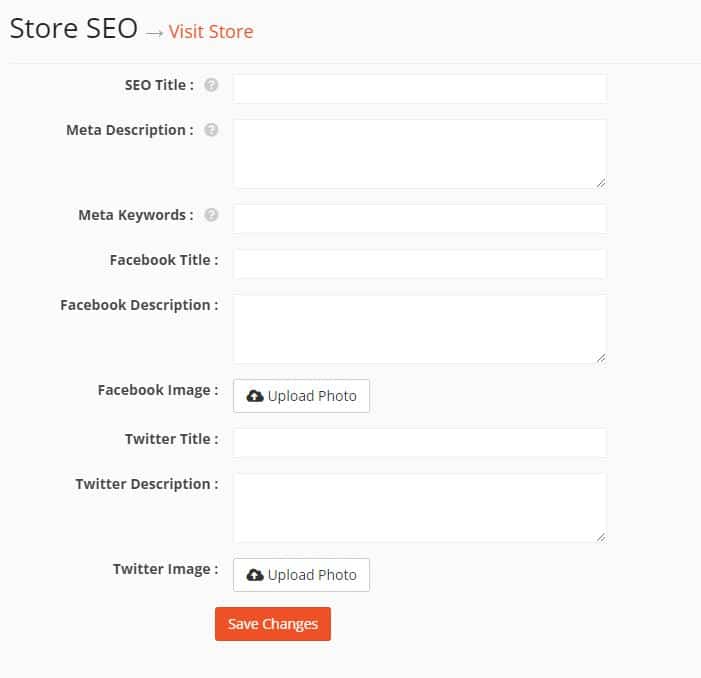Save the SEO changes
Screen dimensions: 701x678
point(273,624)
